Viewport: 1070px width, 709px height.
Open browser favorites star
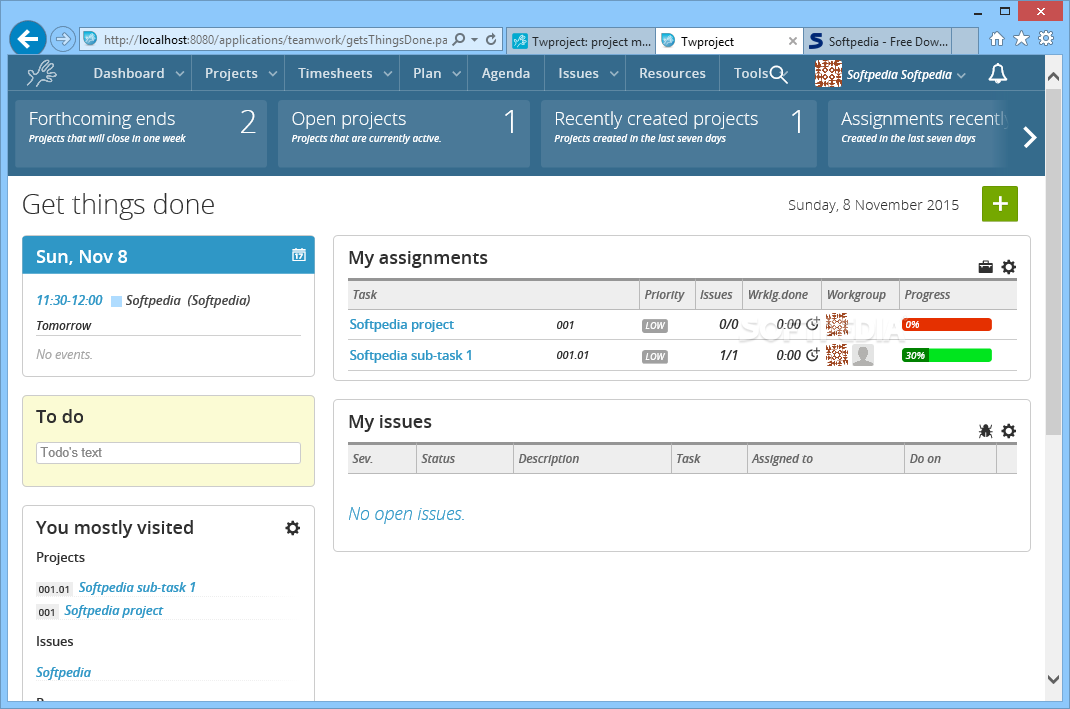coord(1021,38)
